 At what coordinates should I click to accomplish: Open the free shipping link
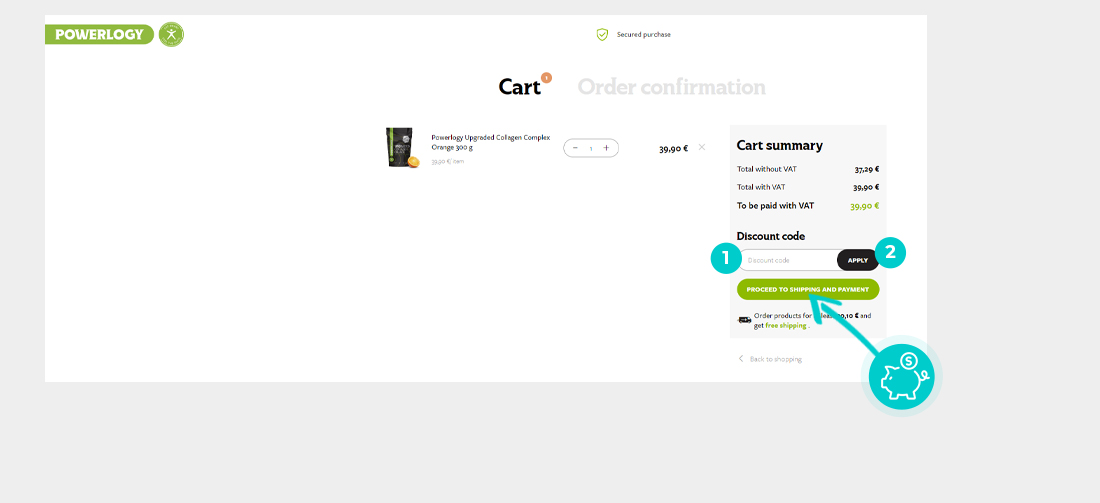point(785,326)
